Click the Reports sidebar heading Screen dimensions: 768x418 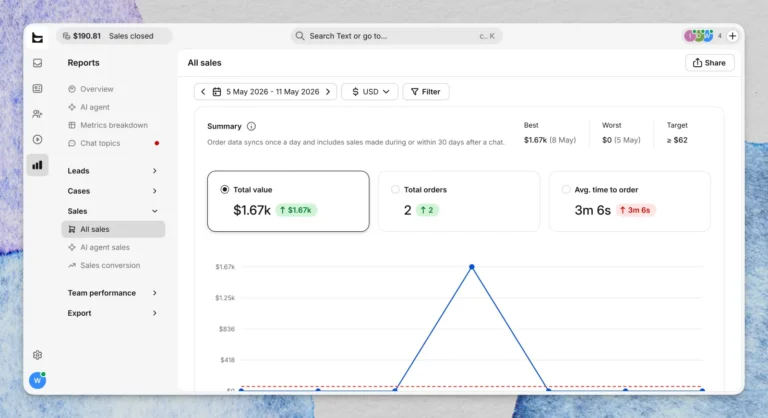[x=83, y=63]
